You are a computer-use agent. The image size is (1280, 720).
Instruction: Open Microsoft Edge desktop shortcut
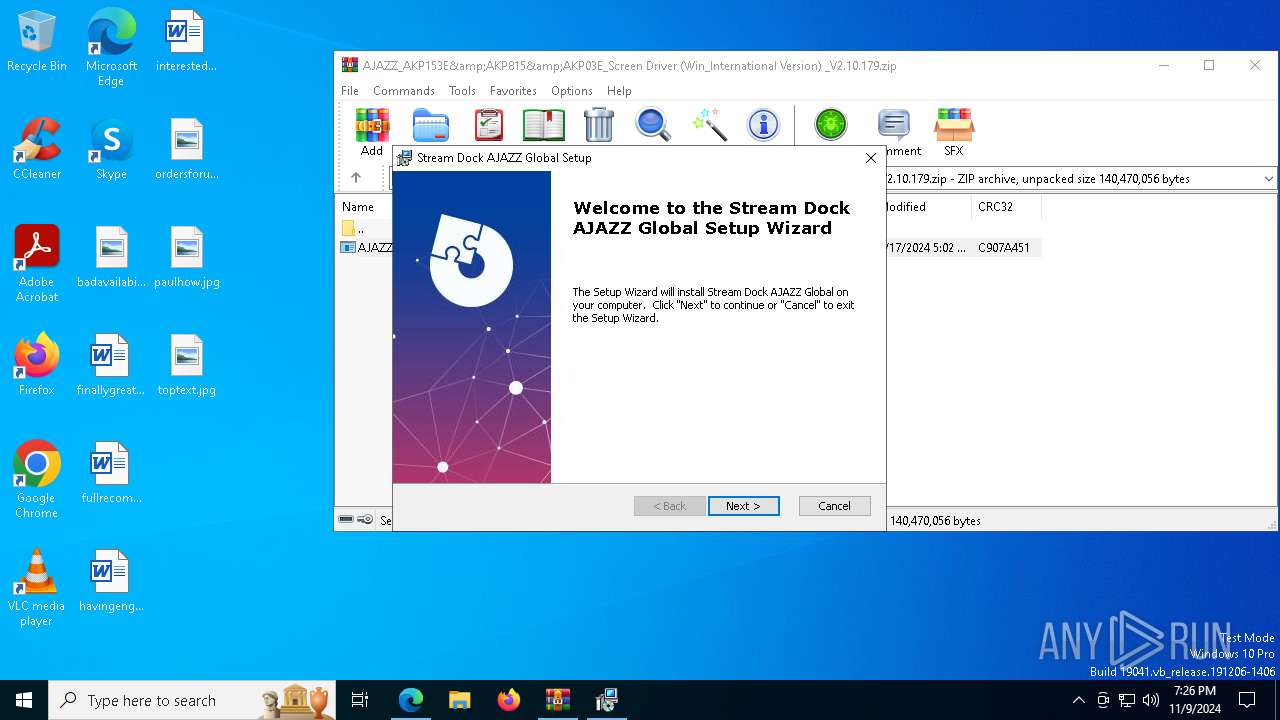pos(111,48)
